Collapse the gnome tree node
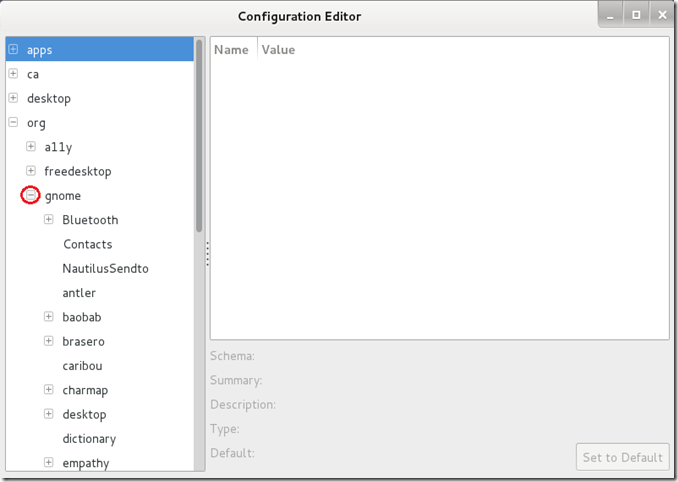This screenshot has height=482, width=678. tap(31, 195)
